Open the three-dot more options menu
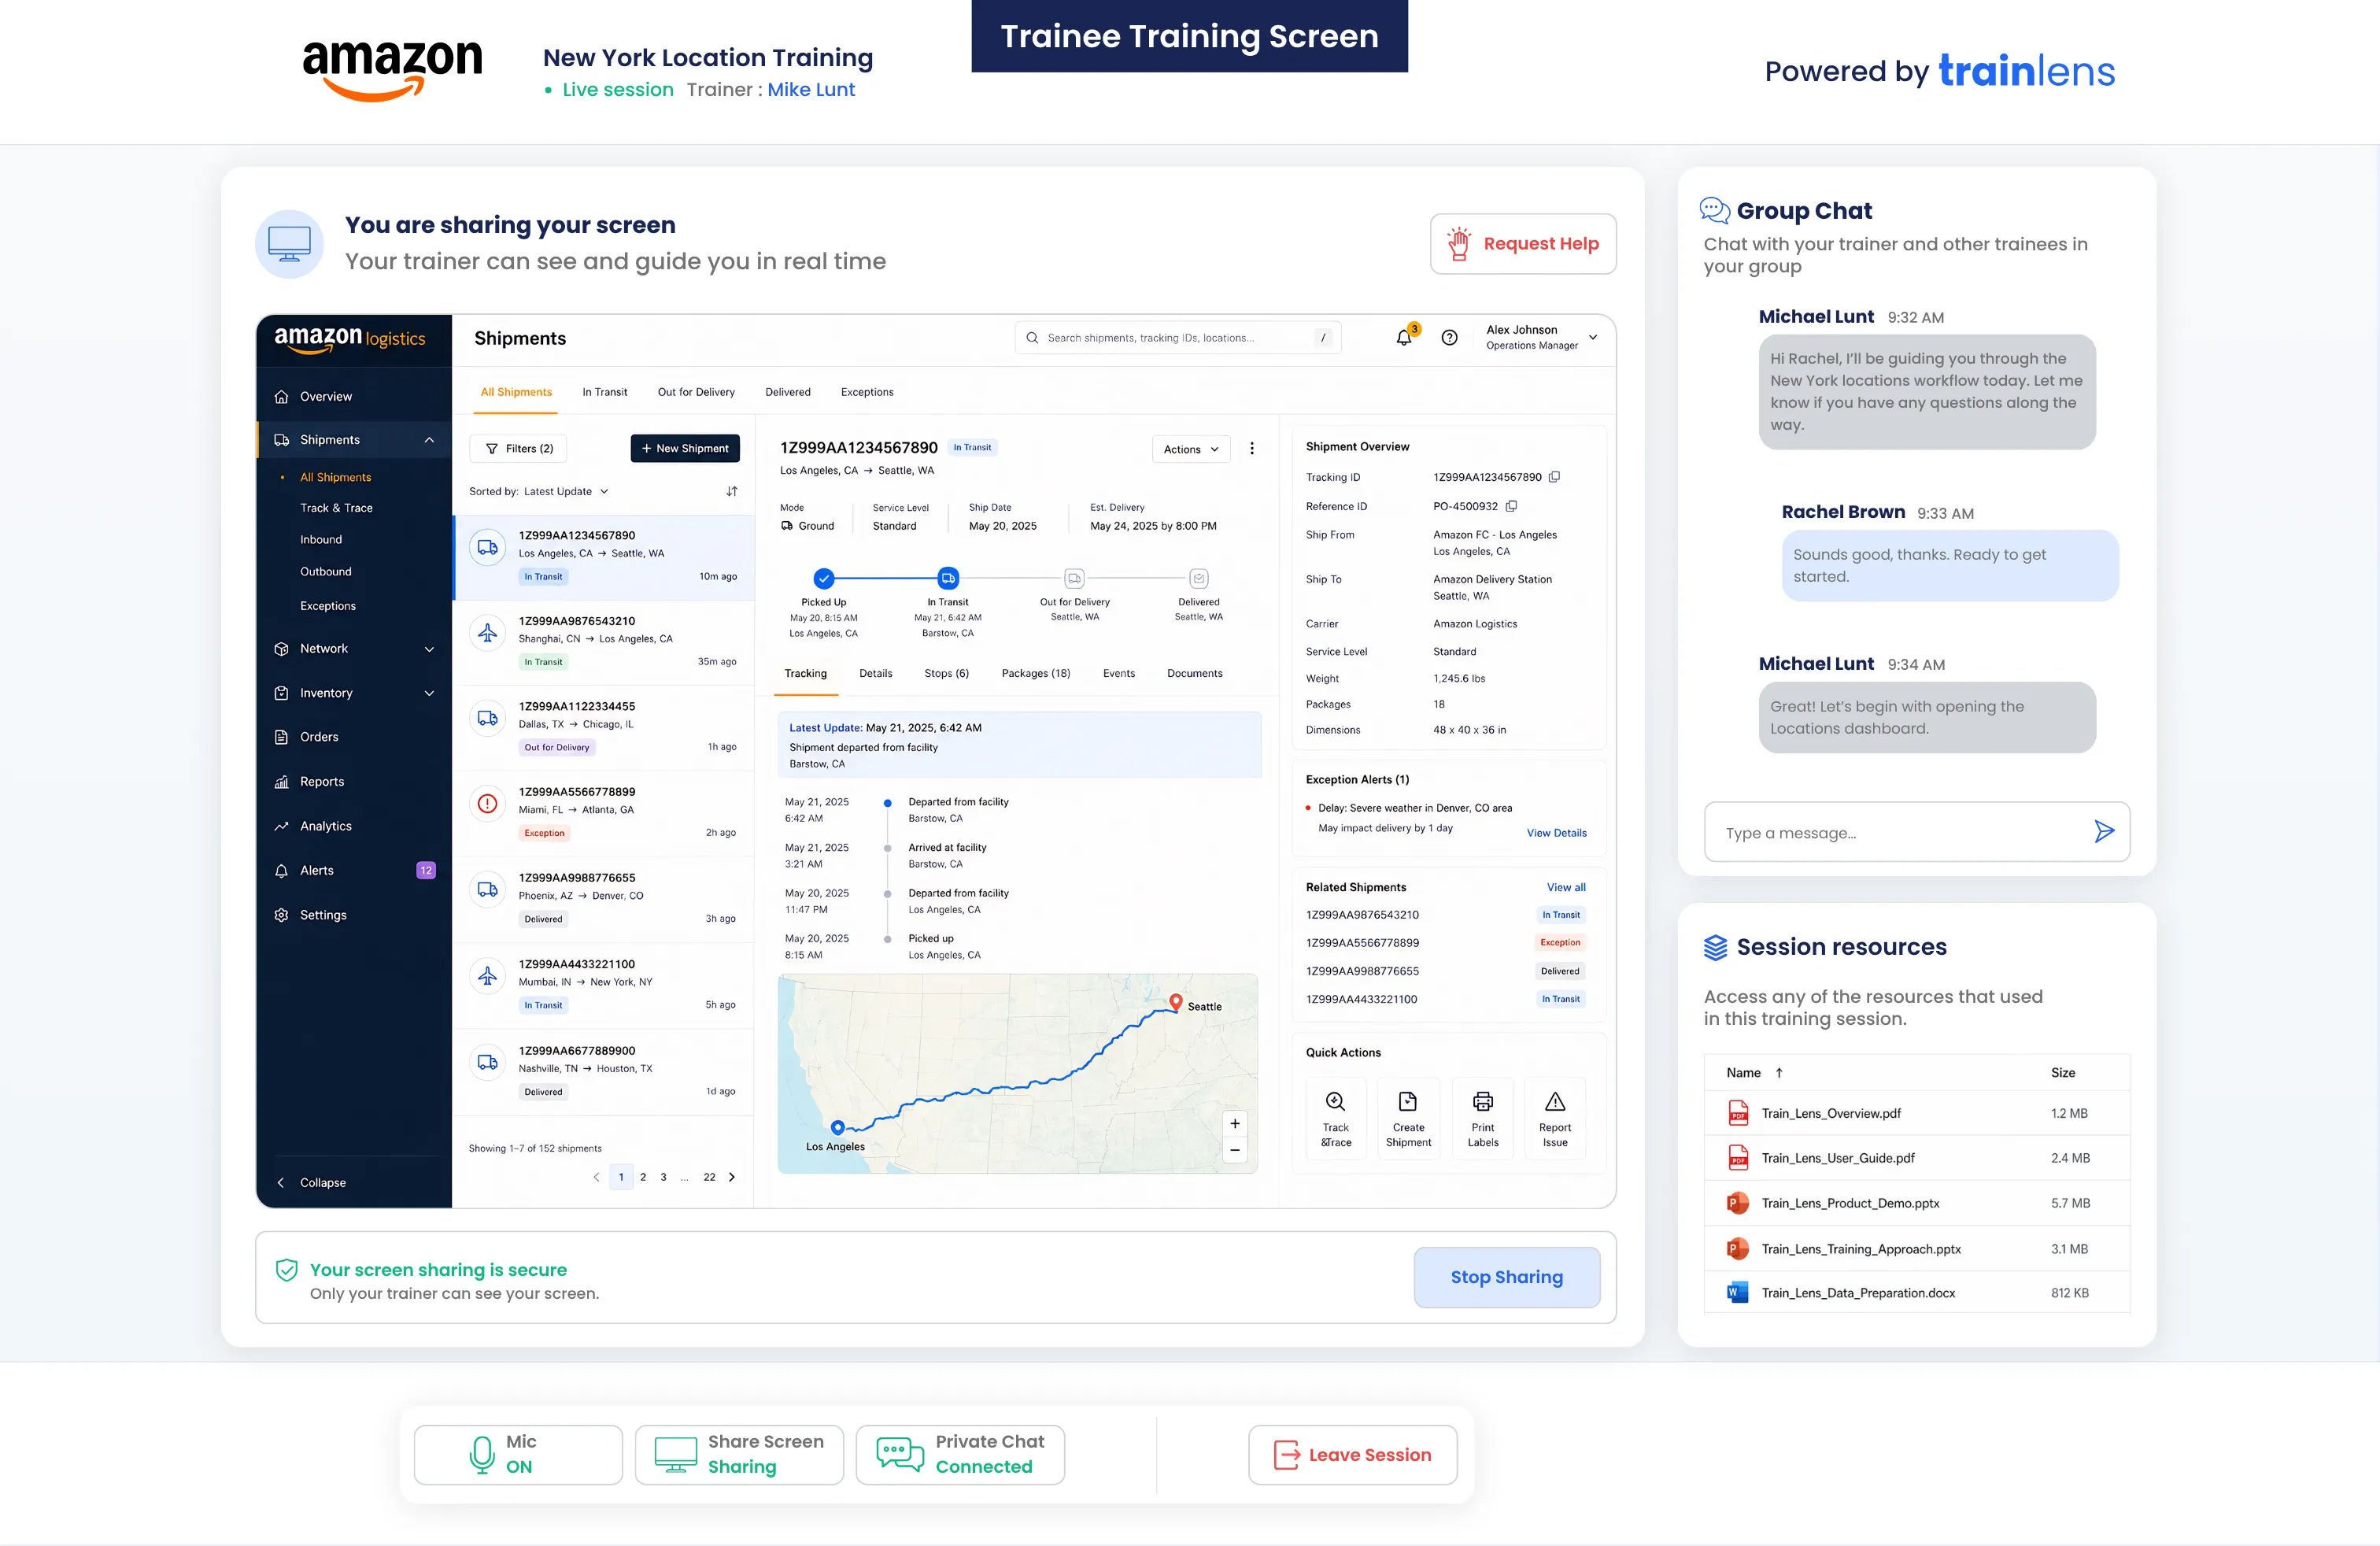 click(x=1252, y=449)
